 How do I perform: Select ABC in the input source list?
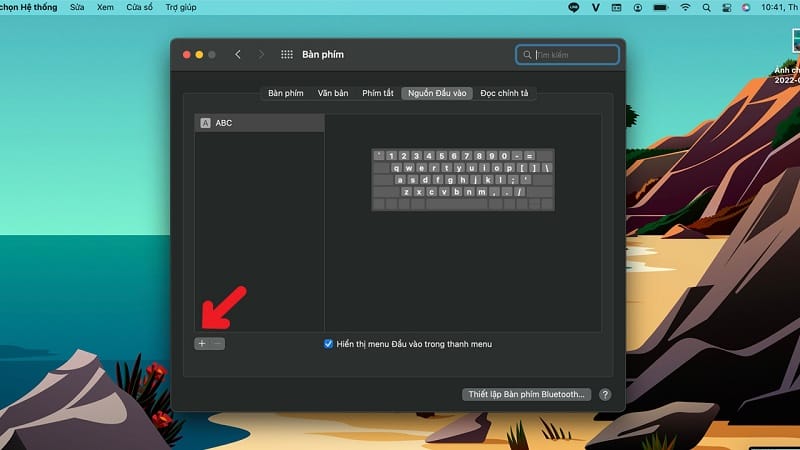tap(259, 123)
